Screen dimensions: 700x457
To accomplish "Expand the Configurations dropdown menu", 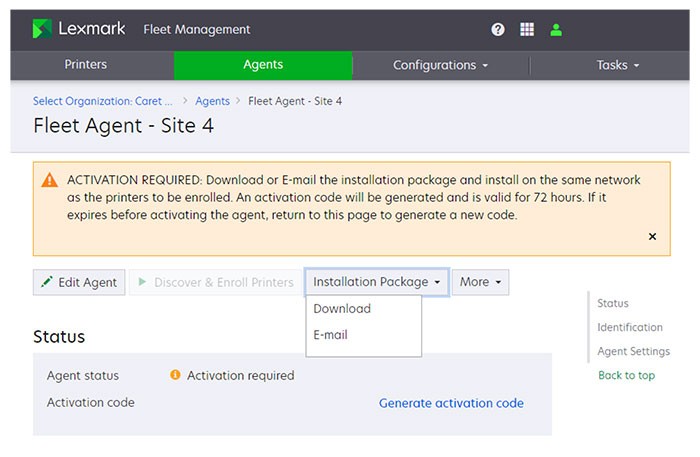I will click(x=440, y=65).
